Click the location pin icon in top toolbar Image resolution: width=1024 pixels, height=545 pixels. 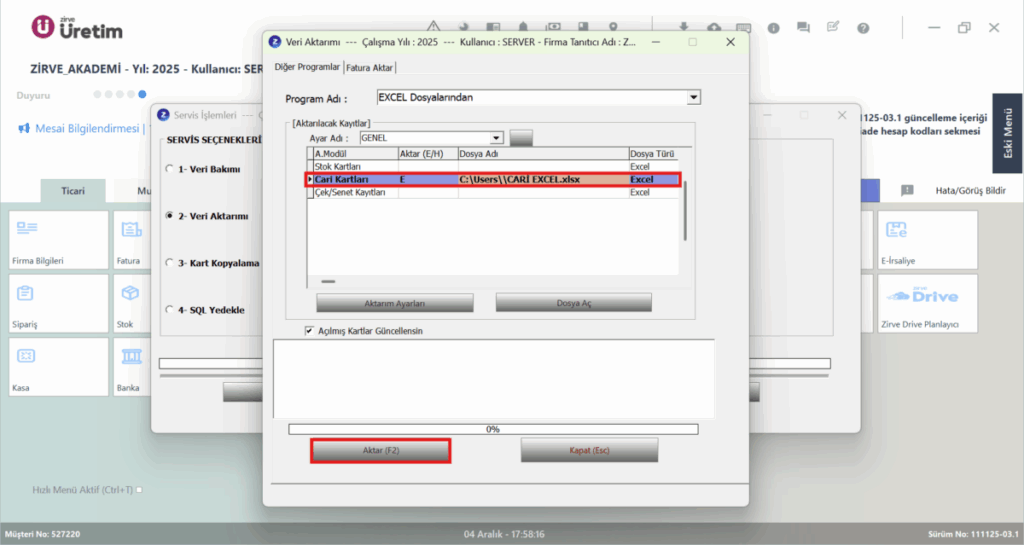click(x=613, y=27)
